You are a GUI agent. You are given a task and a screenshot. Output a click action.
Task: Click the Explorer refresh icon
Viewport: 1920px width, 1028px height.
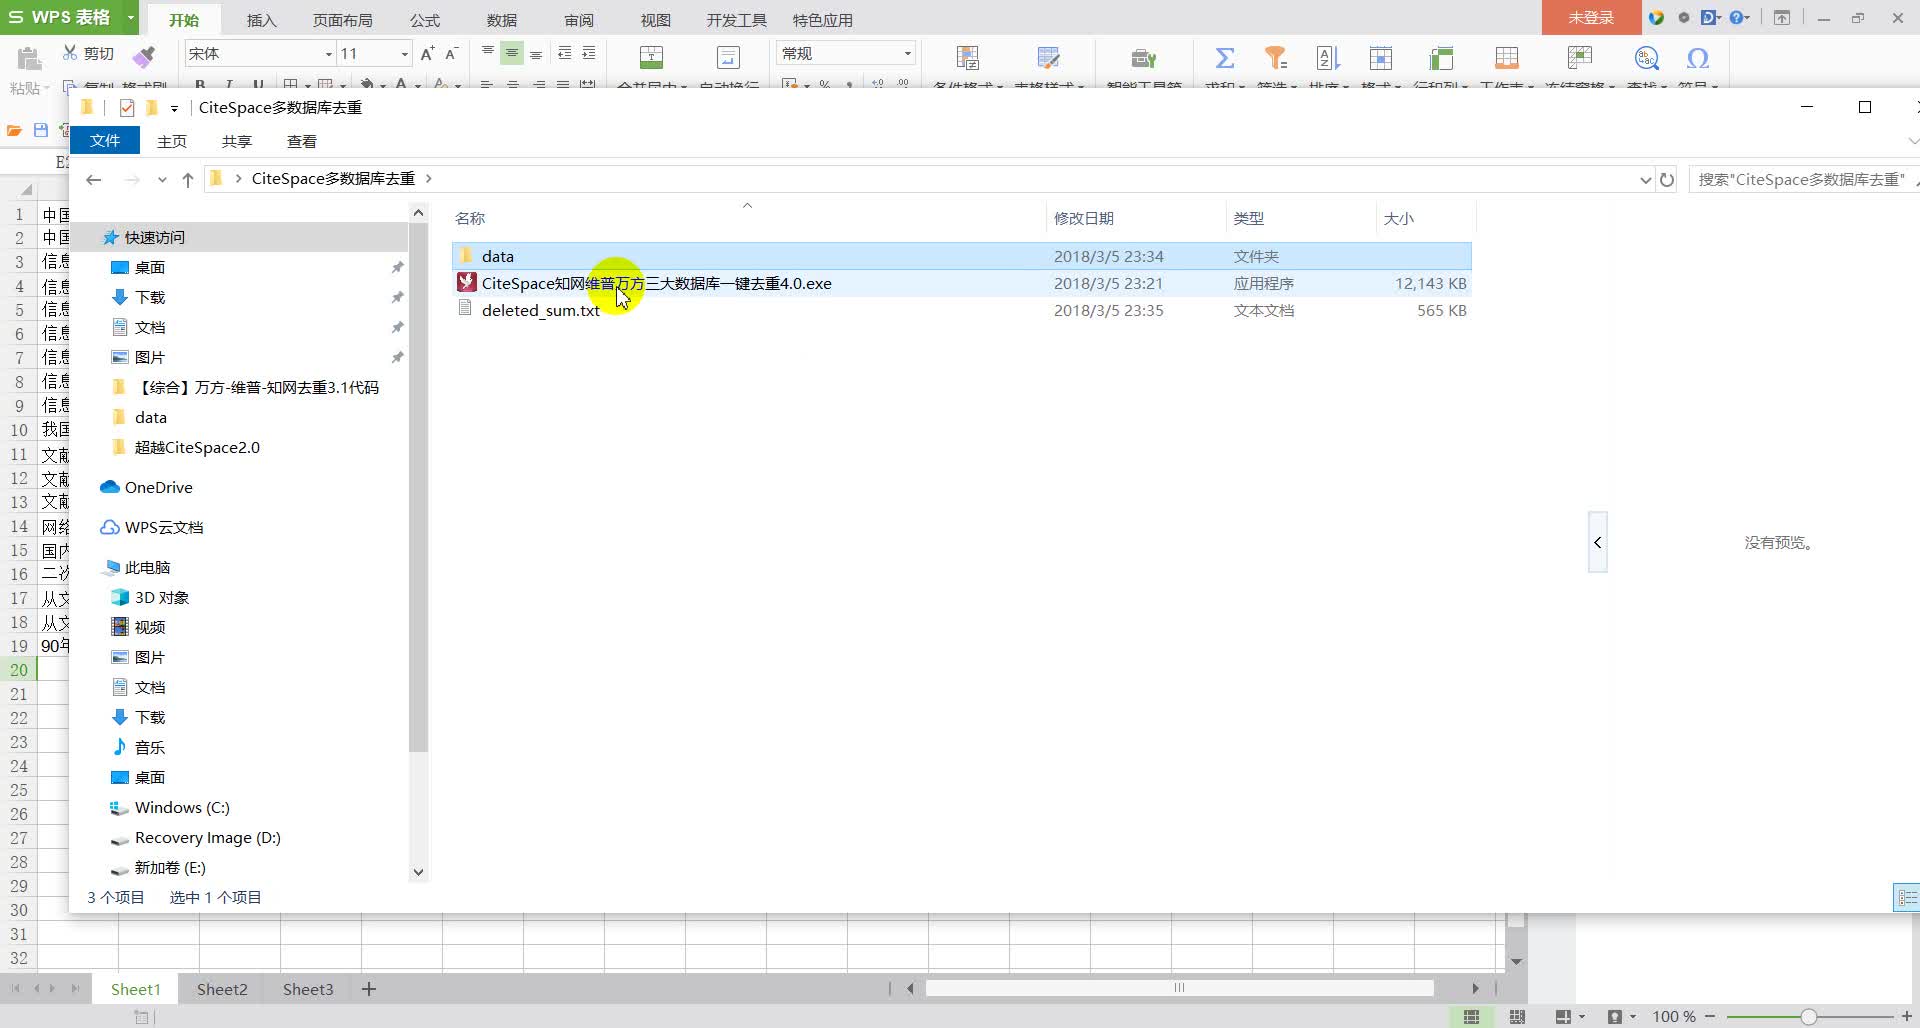tap(1667, 180)
